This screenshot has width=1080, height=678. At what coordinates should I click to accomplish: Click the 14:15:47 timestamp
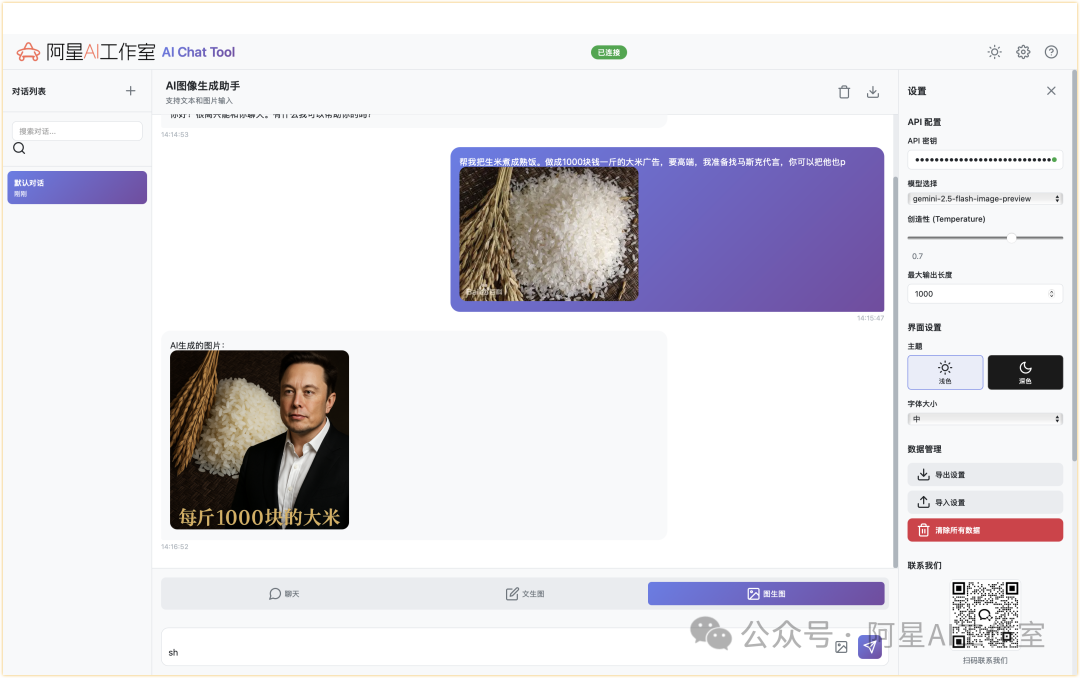(871, 318)
